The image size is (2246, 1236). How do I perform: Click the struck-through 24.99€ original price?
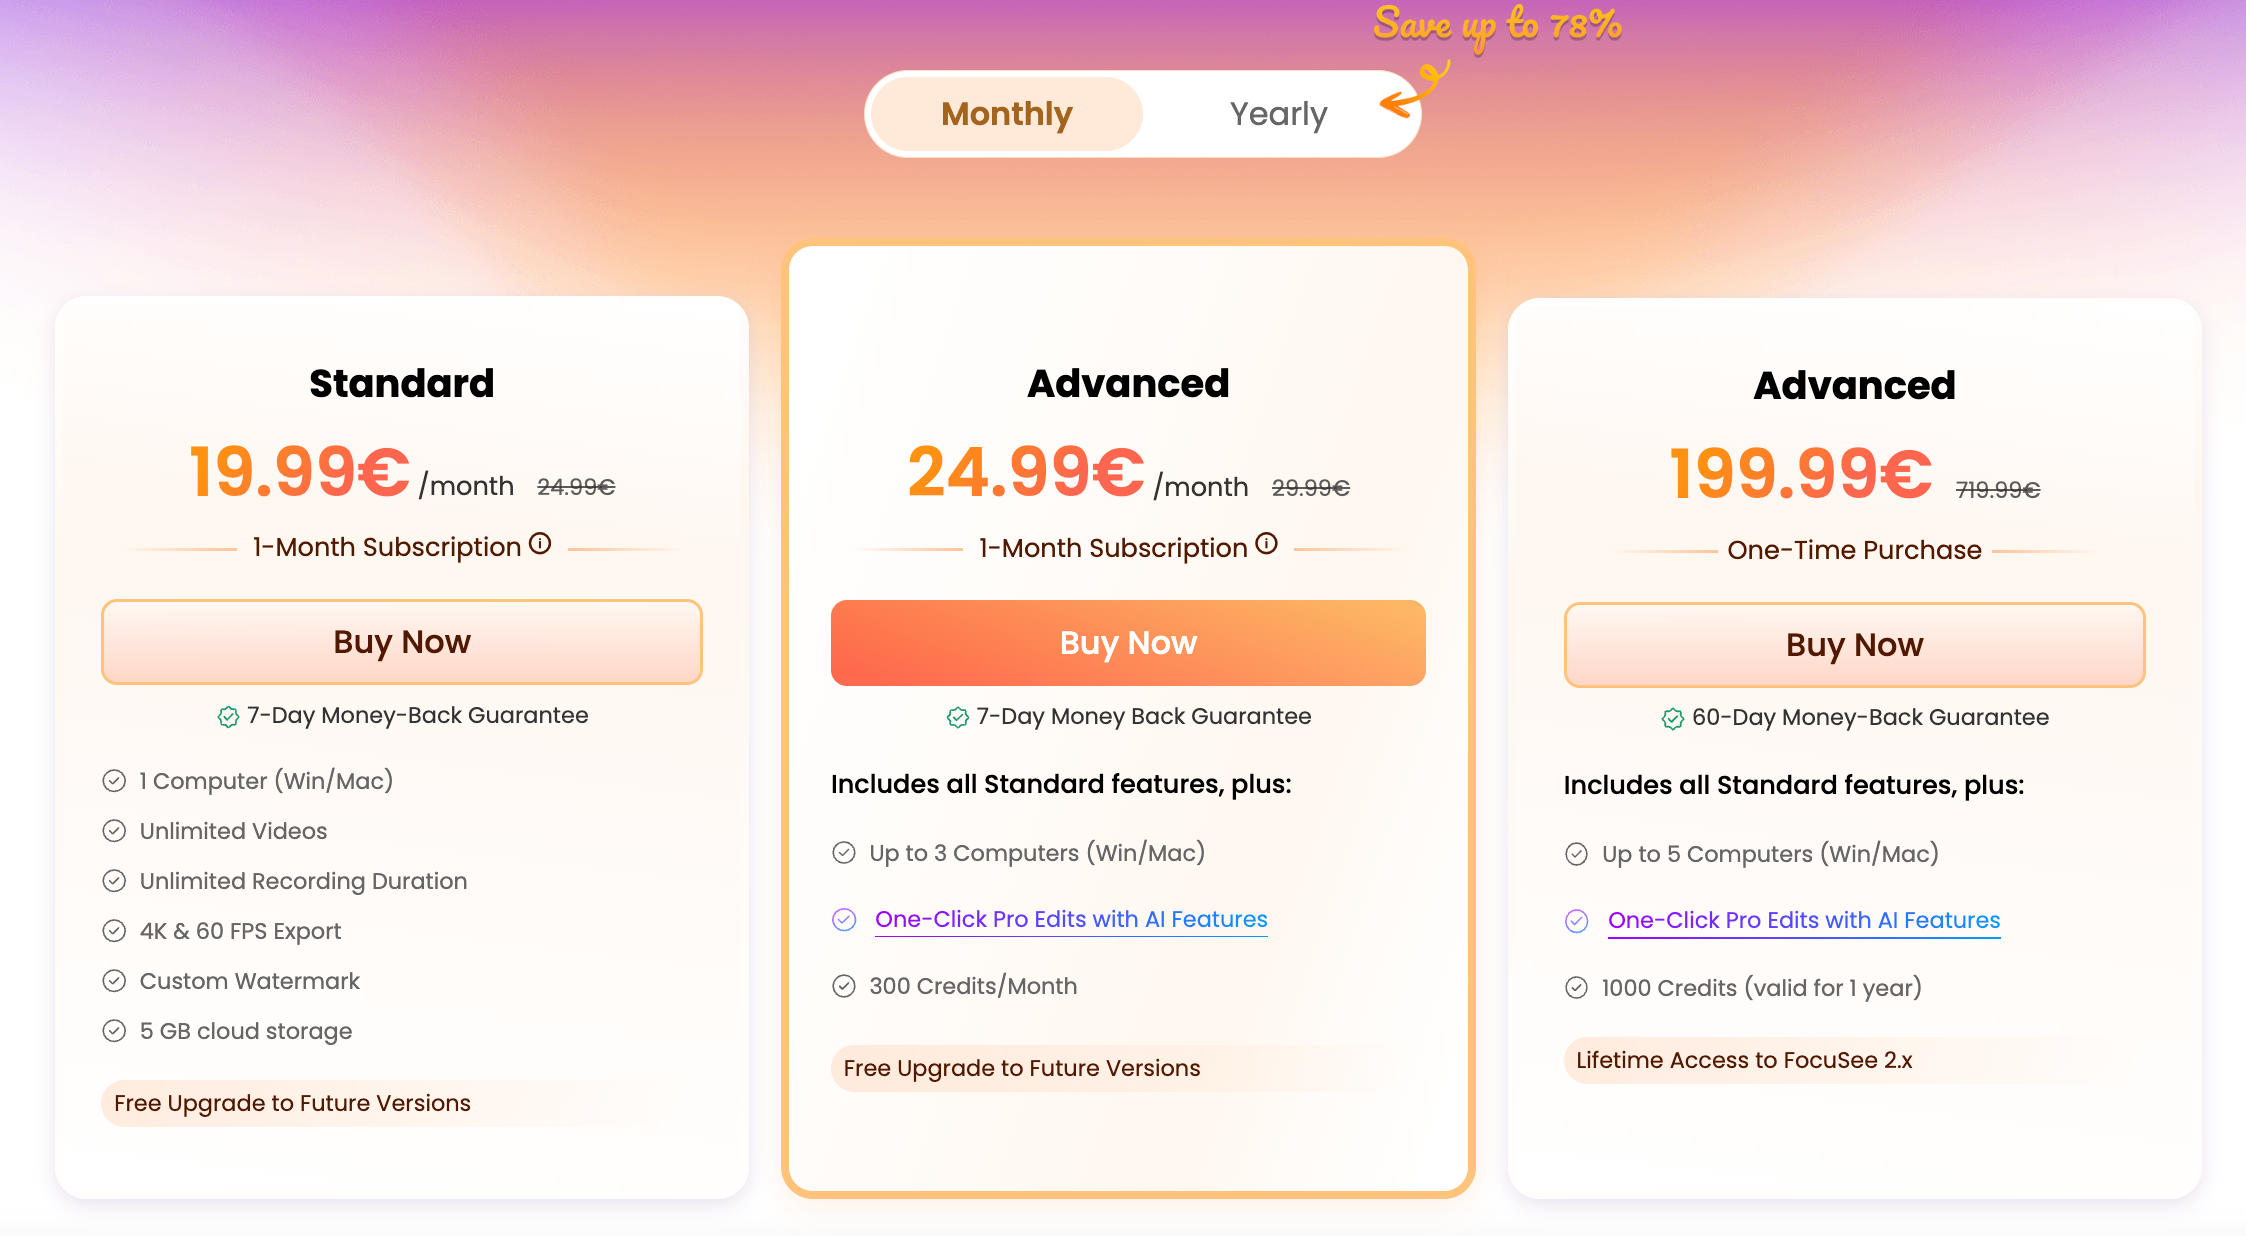(576, 487)
